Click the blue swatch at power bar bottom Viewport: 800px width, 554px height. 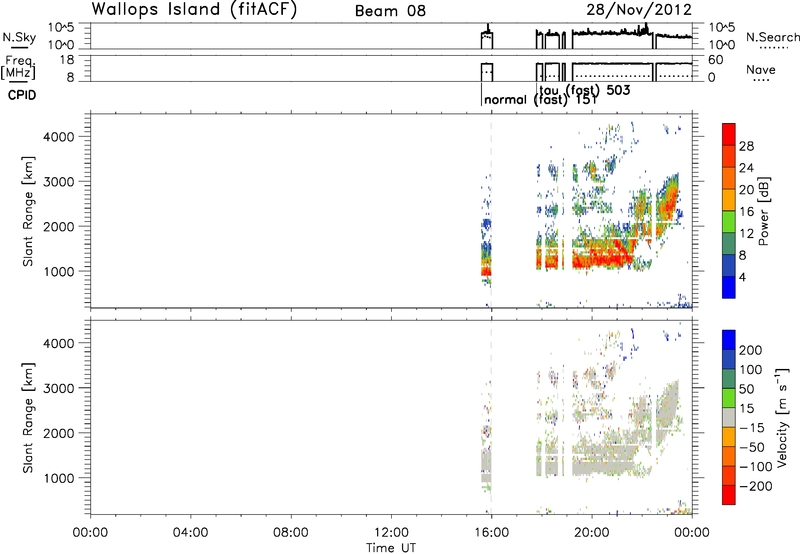(729, 287)
